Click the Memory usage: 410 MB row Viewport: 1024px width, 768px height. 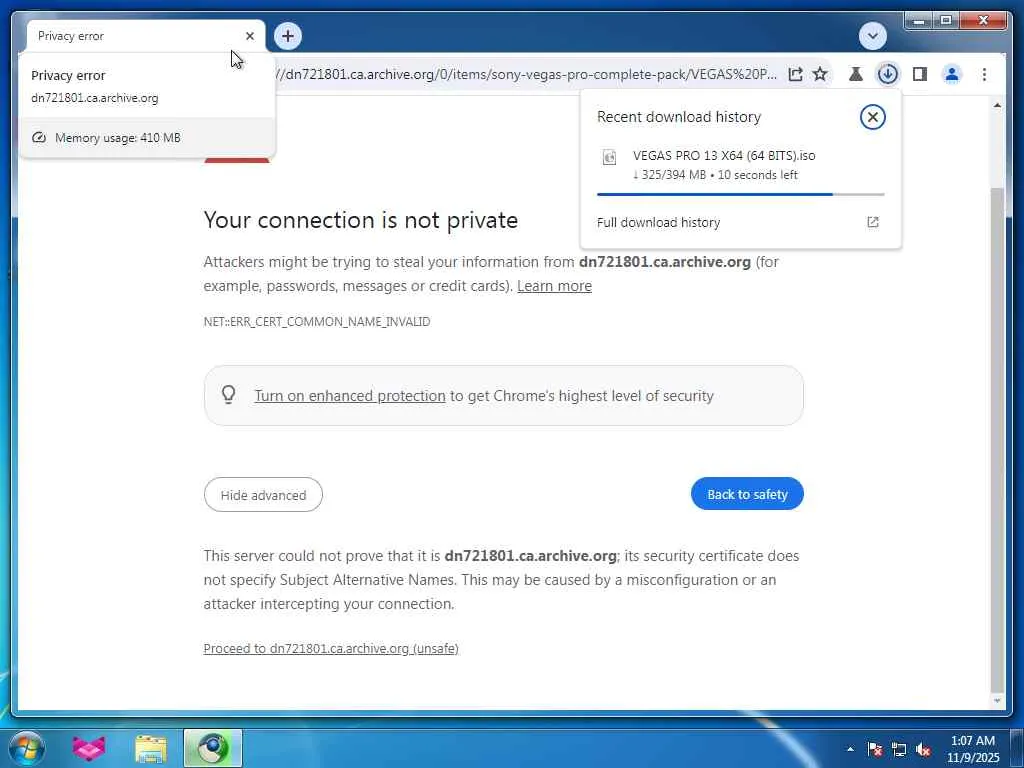(x=147, y=138)
